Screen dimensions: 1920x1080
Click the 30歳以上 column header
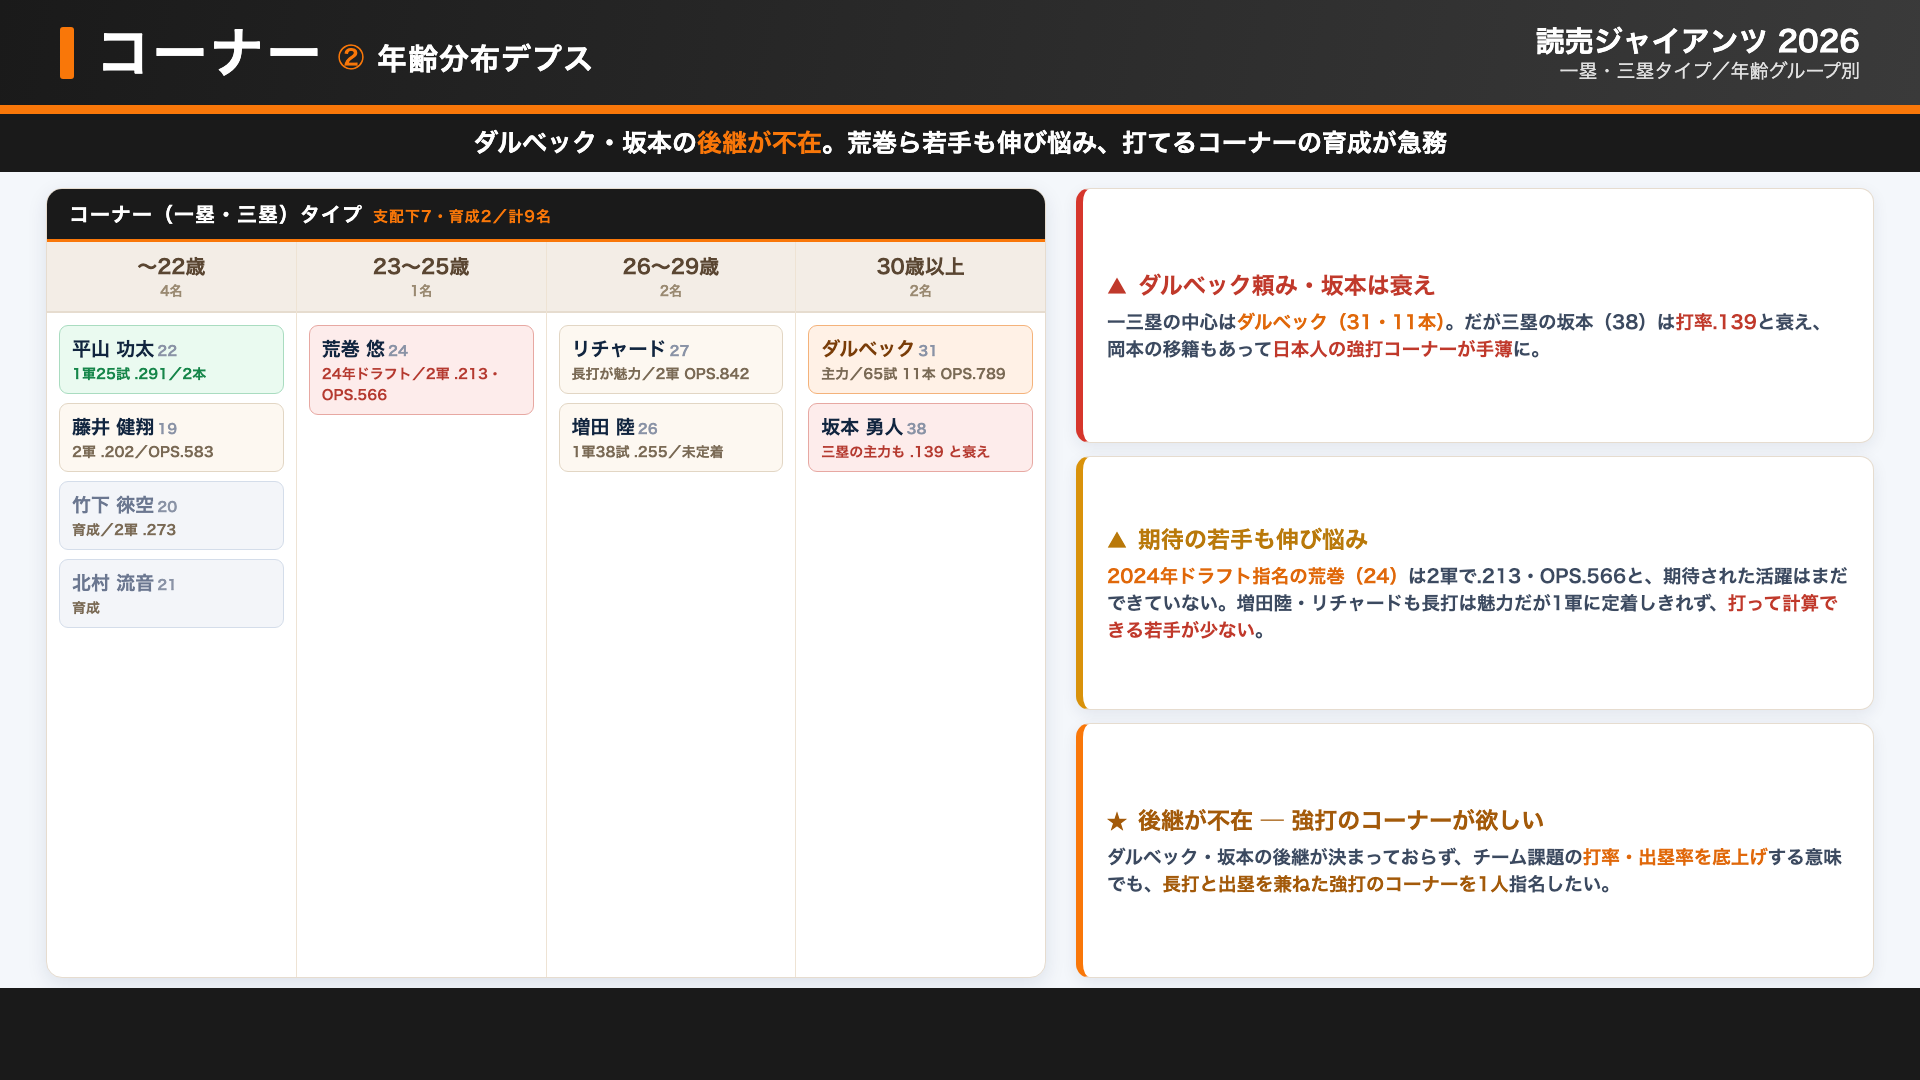tap(920, 276)
